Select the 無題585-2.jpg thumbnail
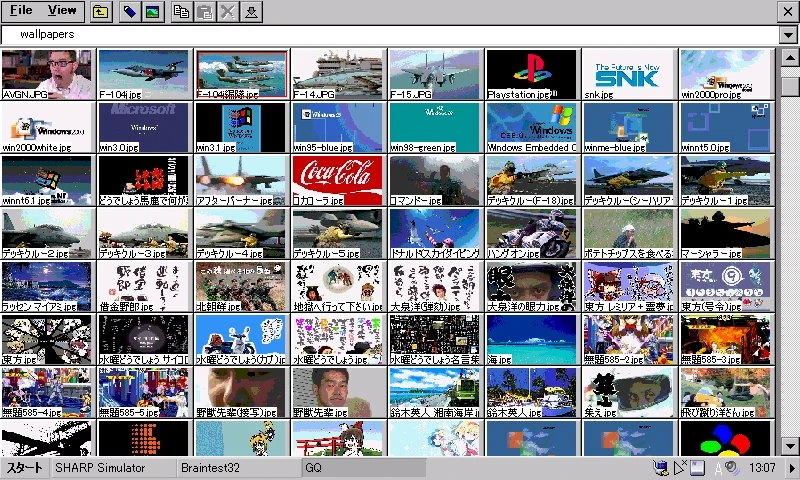 click(630, 340)
